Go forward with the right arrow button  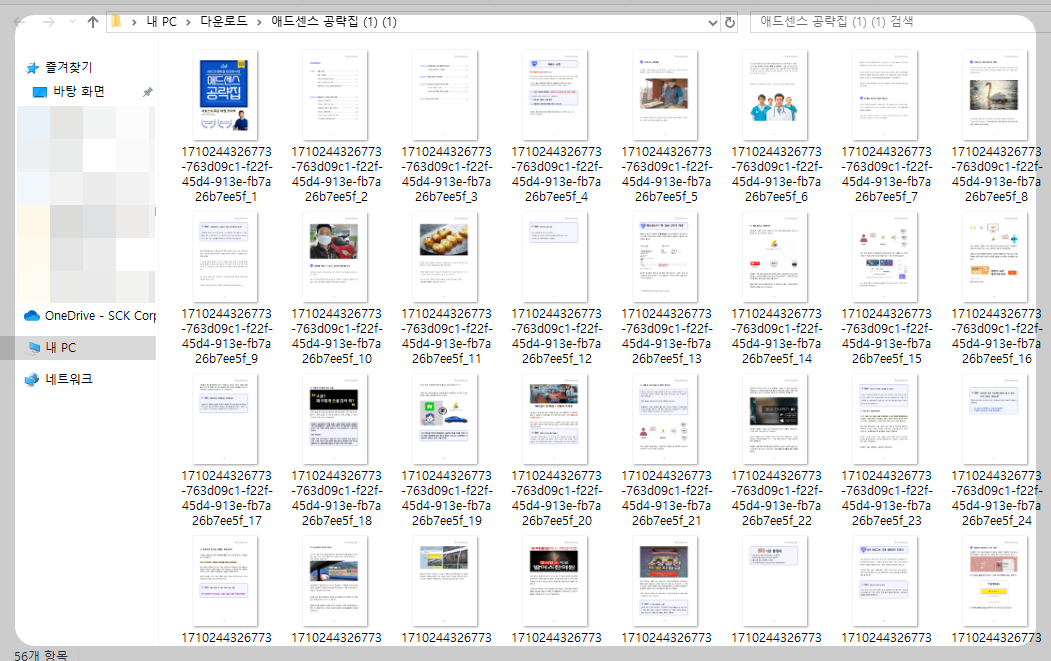(49, 22)
